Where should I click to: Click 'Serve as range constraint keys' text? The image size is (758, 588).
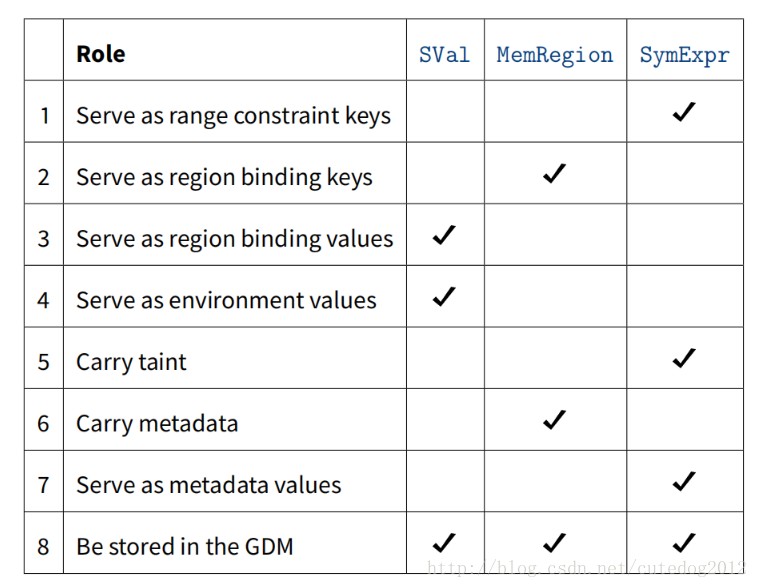pos(233,116)
